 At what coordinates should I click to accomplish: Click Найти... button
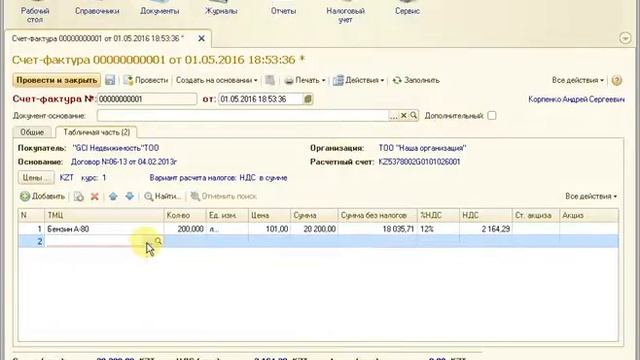(x=162, y=197)
